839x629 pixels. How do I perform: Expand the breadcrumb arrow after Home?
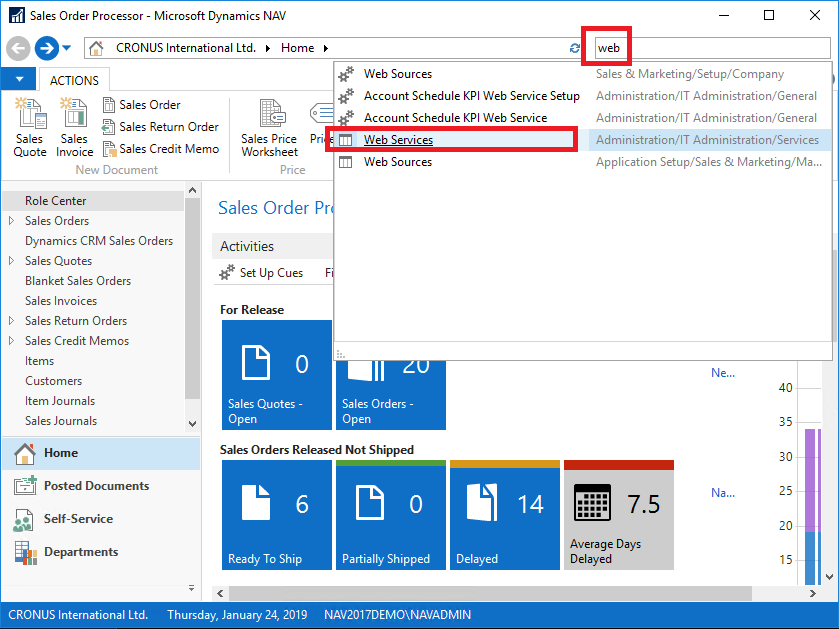click(326, 48)
